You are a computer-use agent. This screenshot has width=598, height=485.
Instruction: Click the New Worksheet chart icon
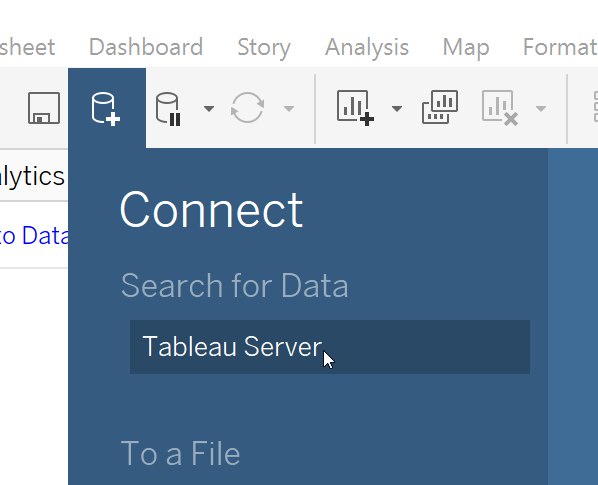pyautogui.click(x=355, y=108)
